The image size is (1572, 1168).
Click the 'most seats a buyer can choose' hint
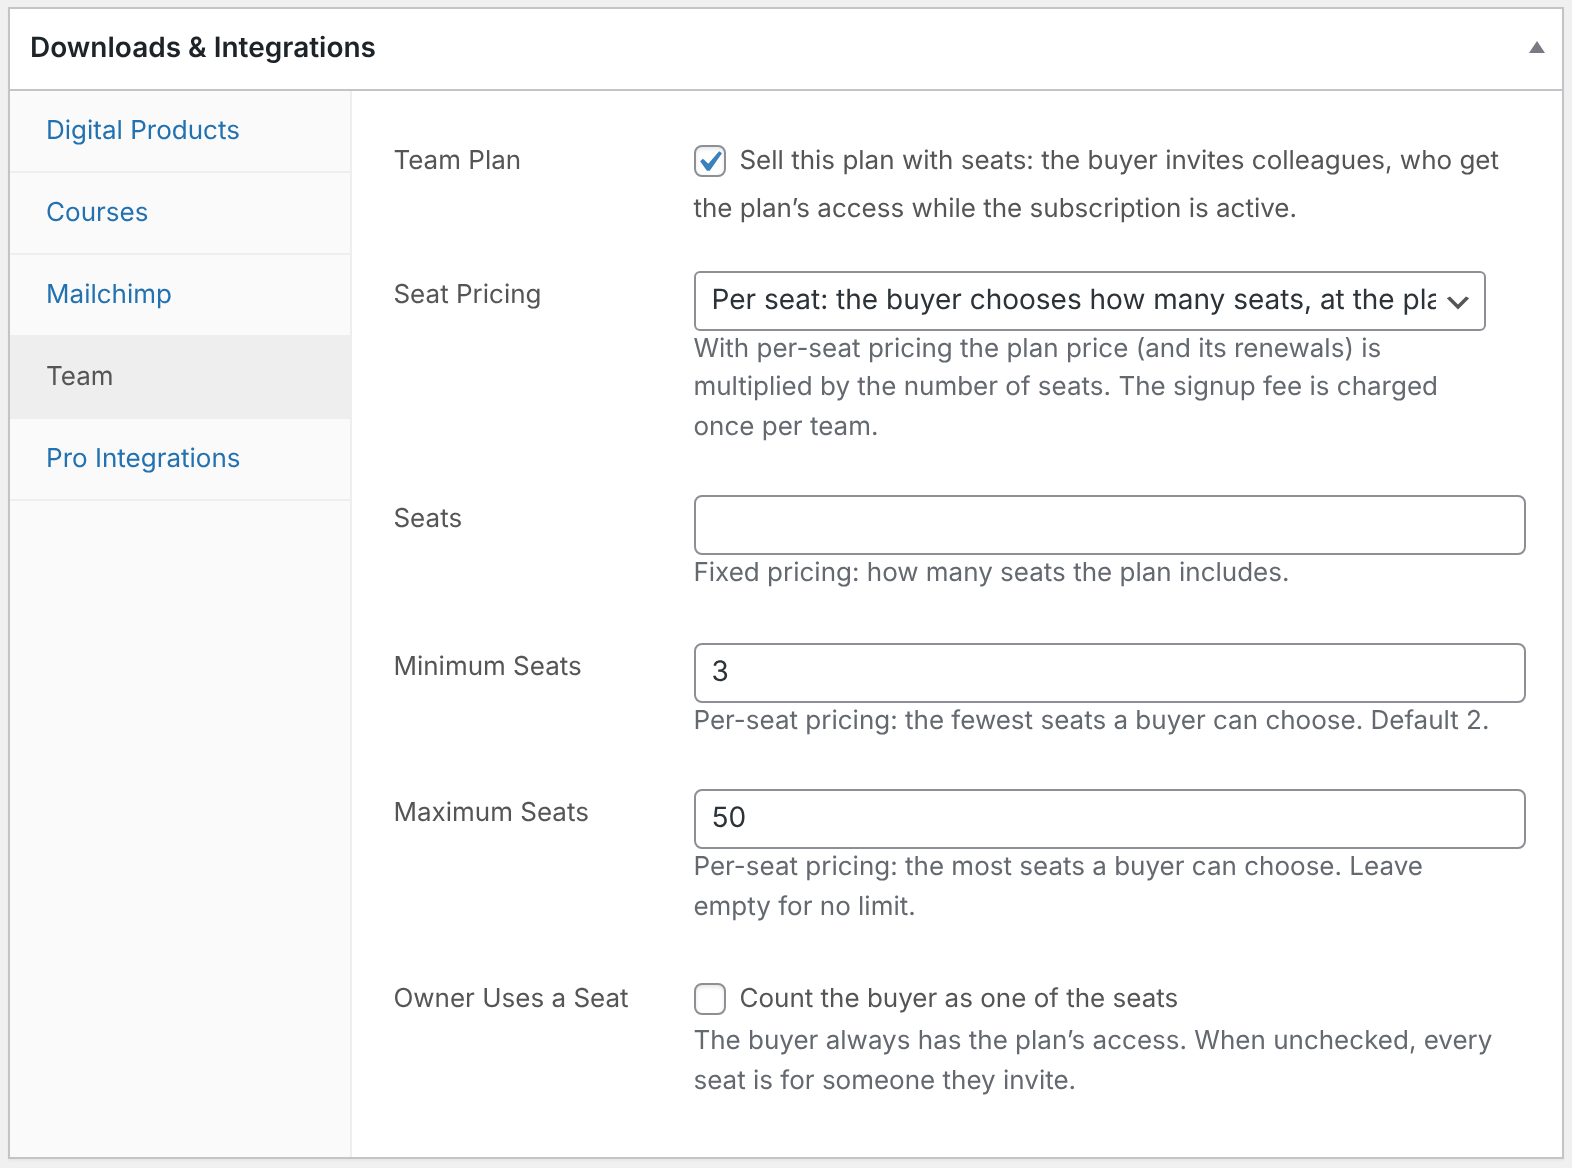1058,886
